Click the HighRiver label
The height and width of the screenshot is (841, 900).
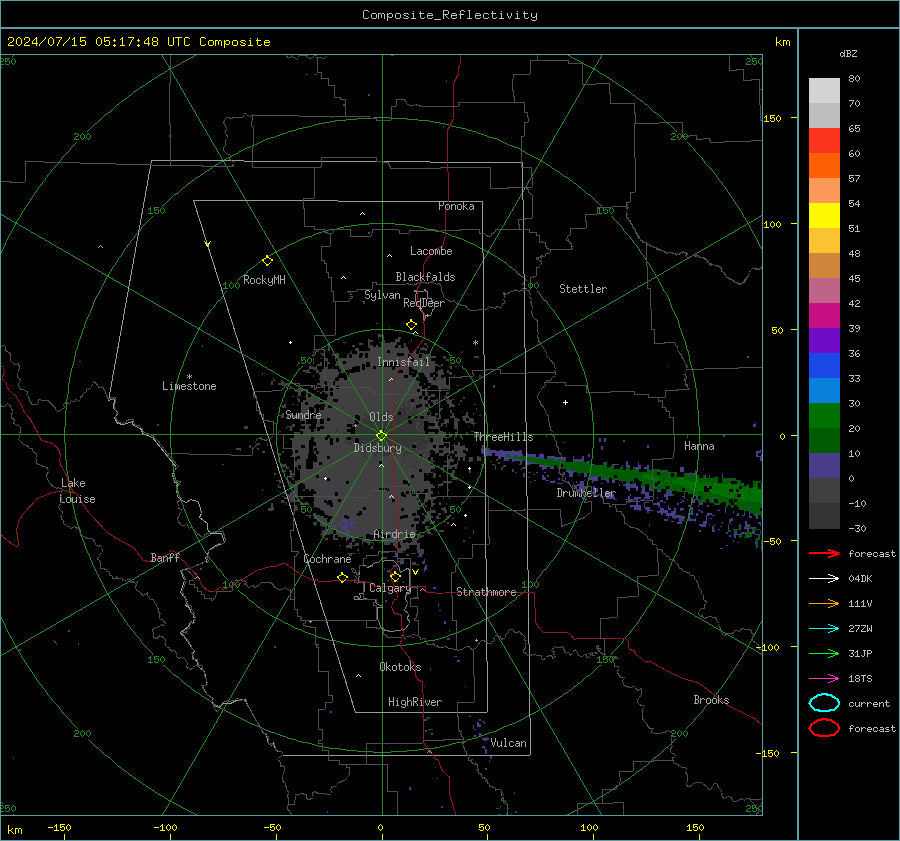[x=415, y=702]
